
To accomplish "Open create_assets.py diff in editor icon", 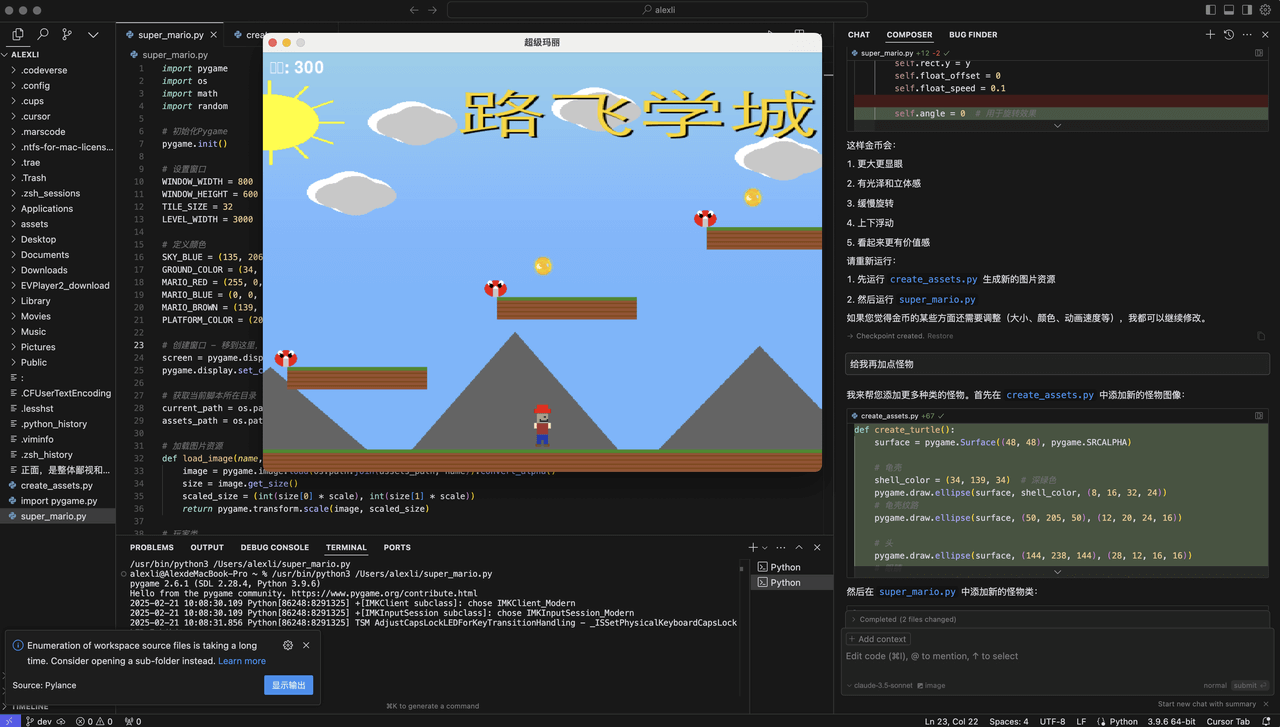I will [x=1259, y=415].
